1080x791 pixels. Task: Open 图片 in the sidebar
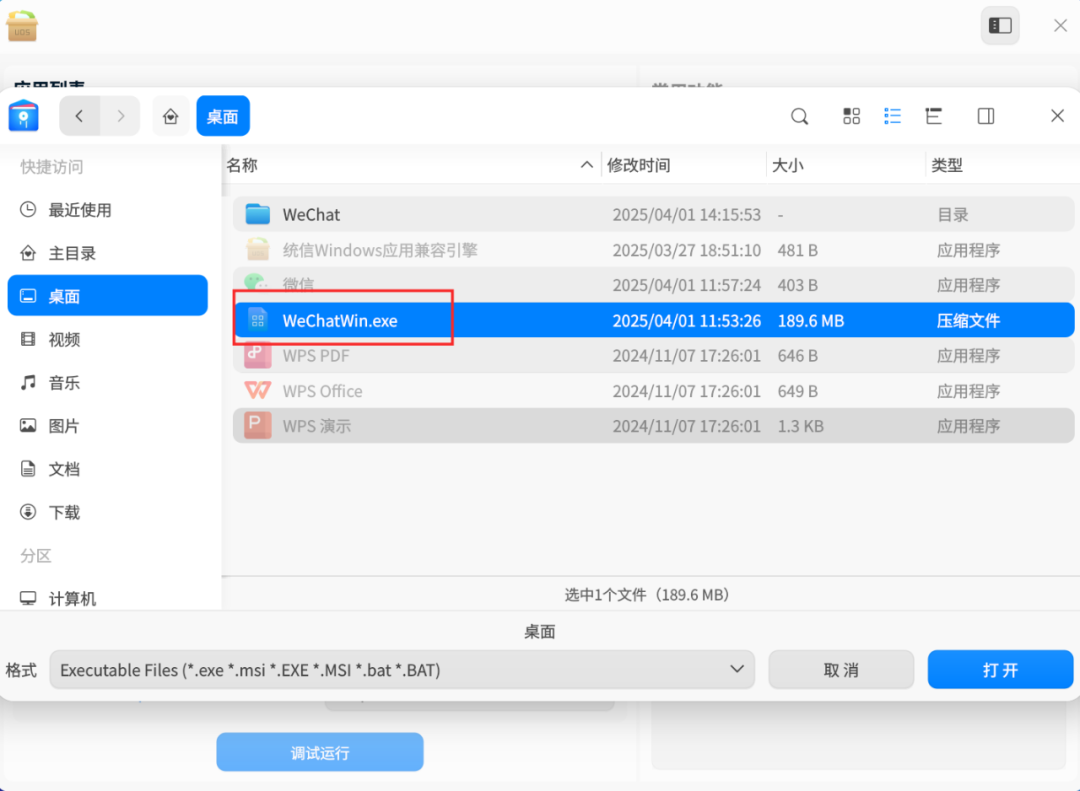click(107, 426)
